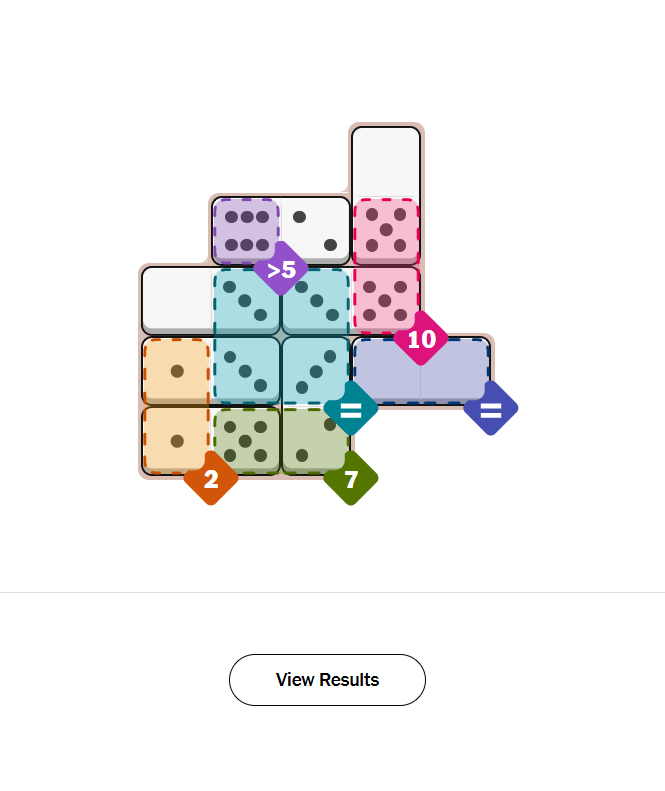Click the pink 10 sum badge
The image size is (665, 791).
click(421, 339)
